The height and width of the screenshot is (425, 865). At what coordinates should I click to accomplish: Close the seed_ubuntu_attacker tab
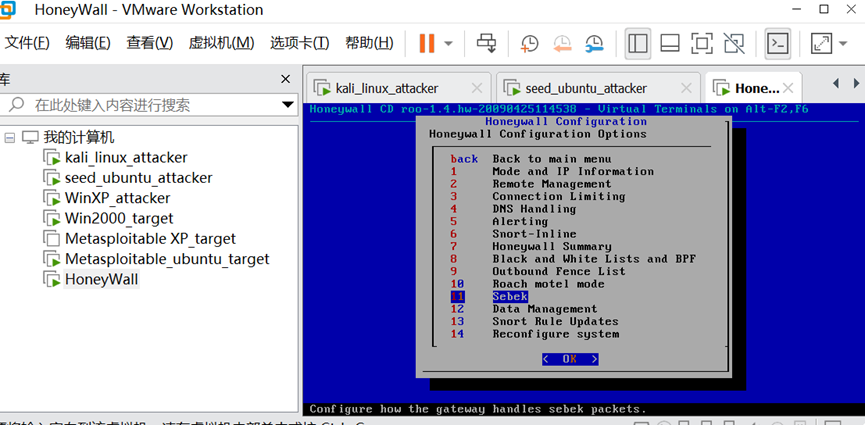pos(686,88)
